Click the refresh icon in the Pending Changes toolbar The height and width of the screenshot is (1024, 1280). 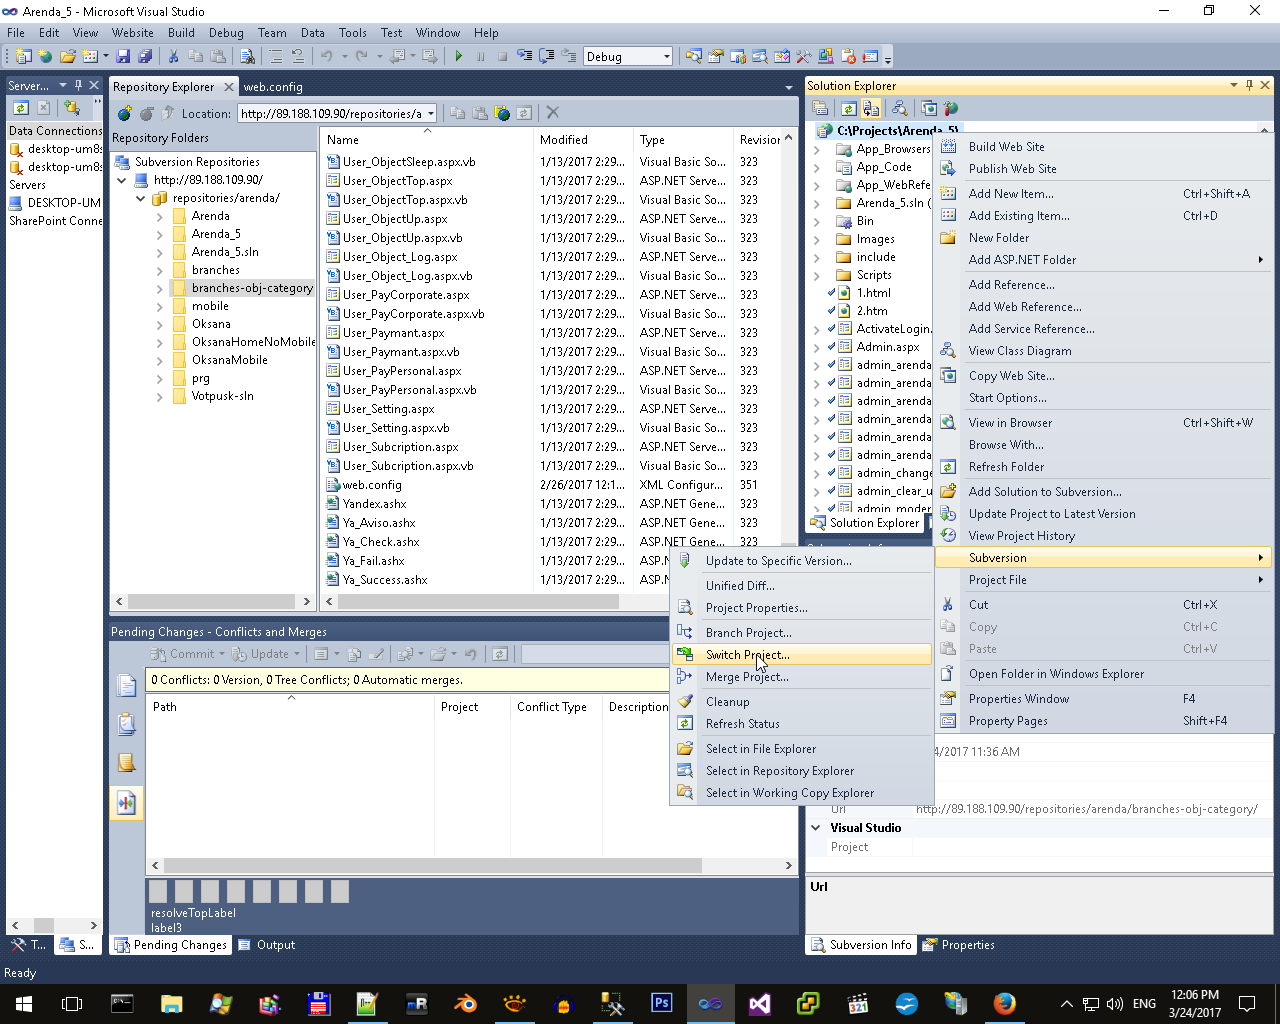(500, 654)
